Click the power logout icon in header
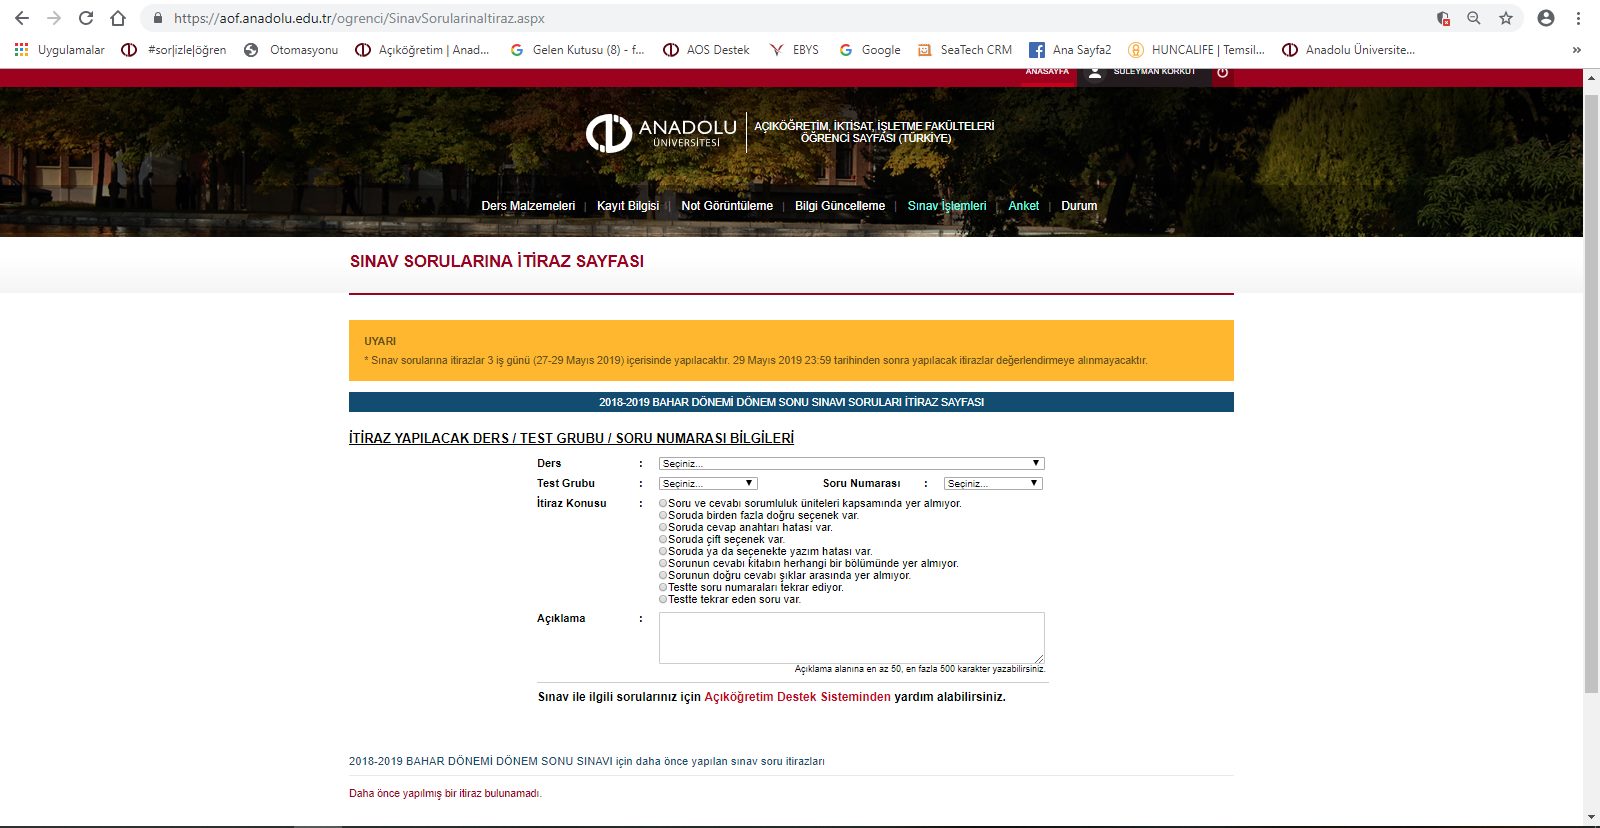 [1222, 72]
